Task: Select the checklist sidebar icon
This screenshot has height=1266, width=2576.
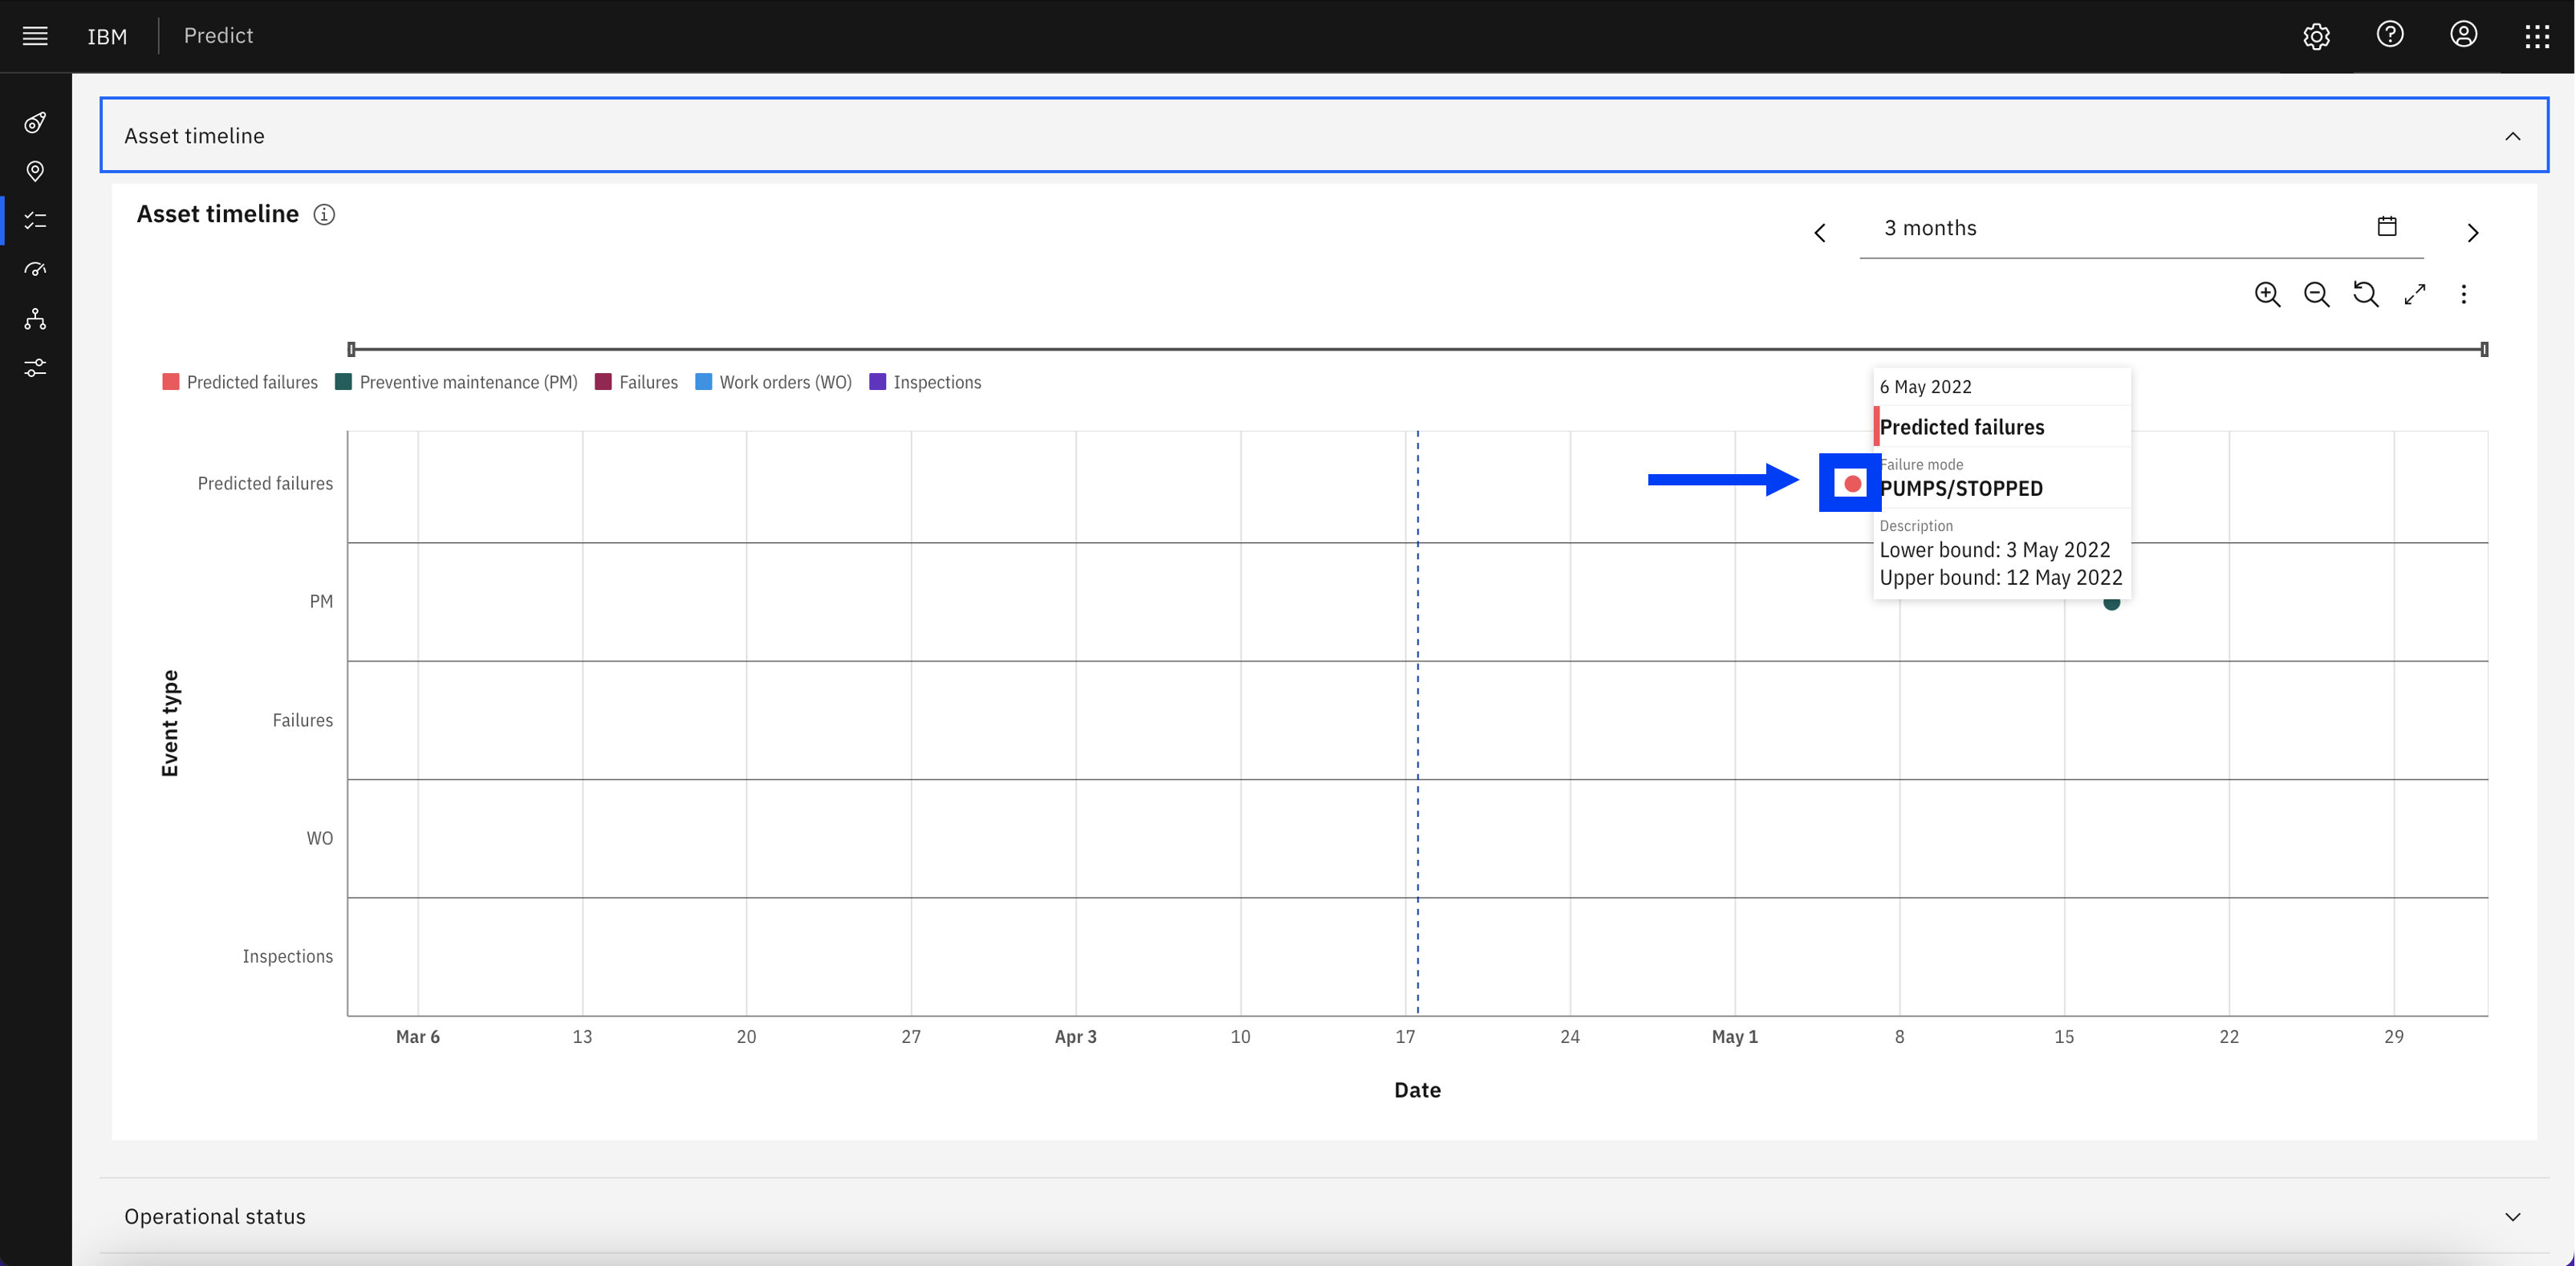Action: (x=35, y=221)
